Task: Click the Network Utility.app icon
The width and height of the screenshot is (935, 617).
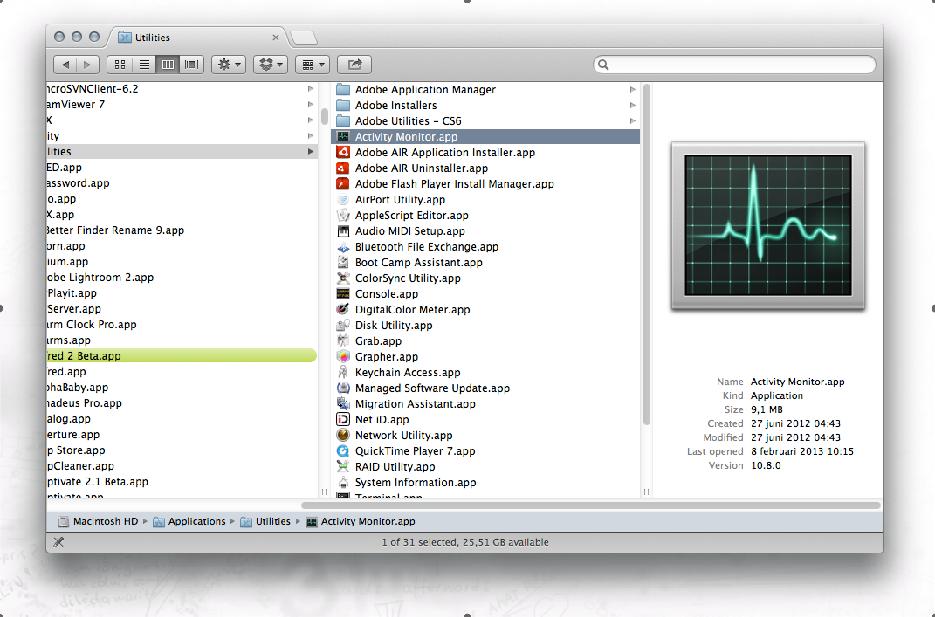Action: coord(343,435)
